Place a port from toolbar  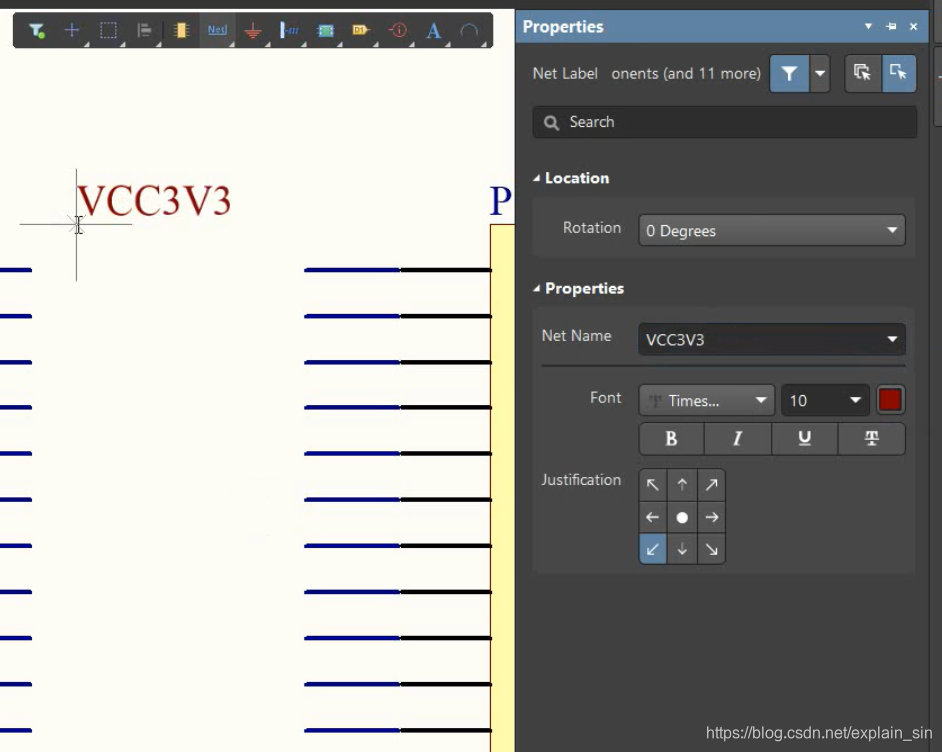click(x=361, y=29)
